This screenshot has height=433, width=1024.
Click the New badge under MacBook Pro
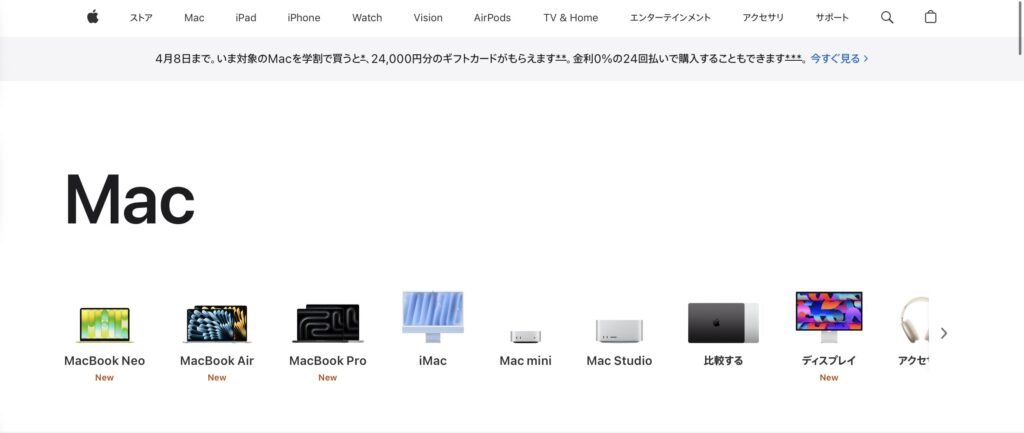tap(328, 377)
